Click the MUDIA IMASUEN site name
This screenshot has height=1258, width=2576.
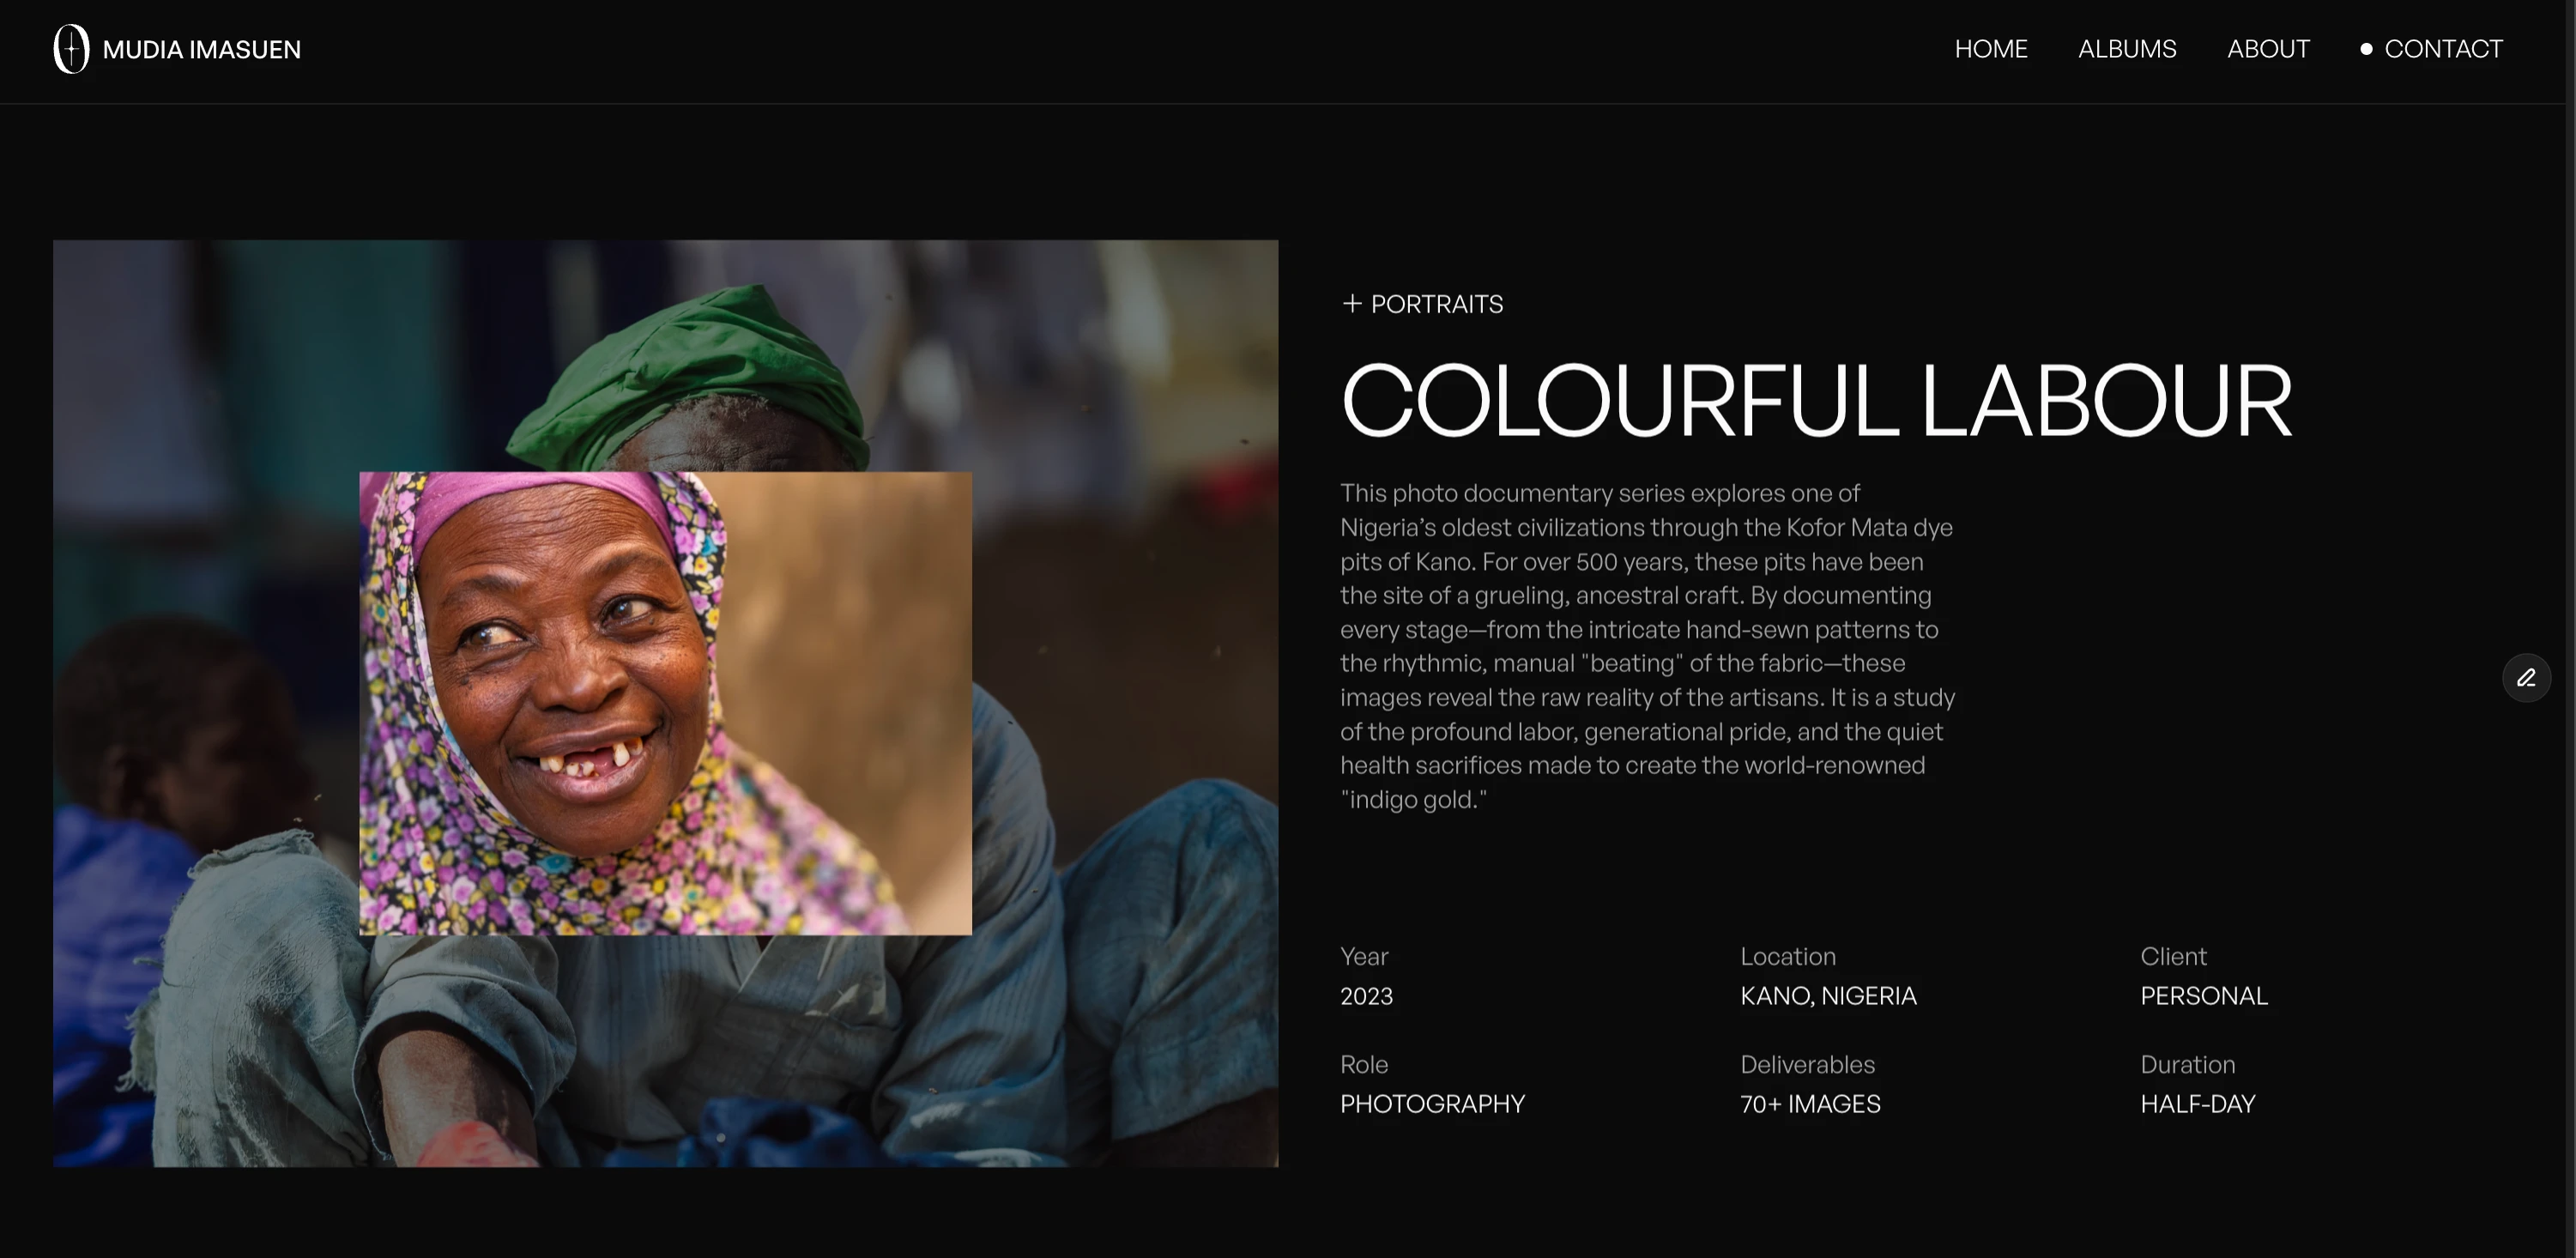coord(202,50)
